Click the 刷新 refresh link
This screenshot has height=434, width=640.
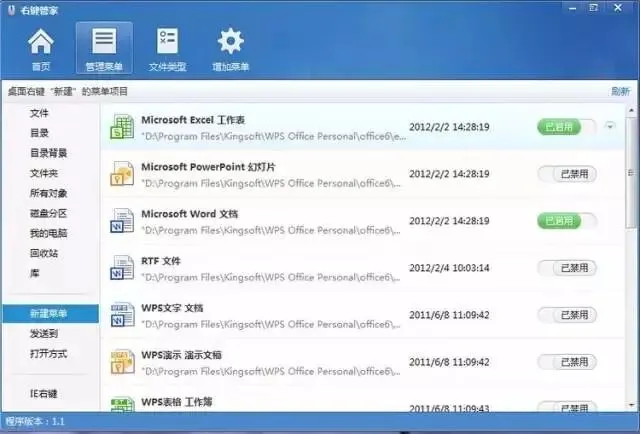tap(620, 91)
